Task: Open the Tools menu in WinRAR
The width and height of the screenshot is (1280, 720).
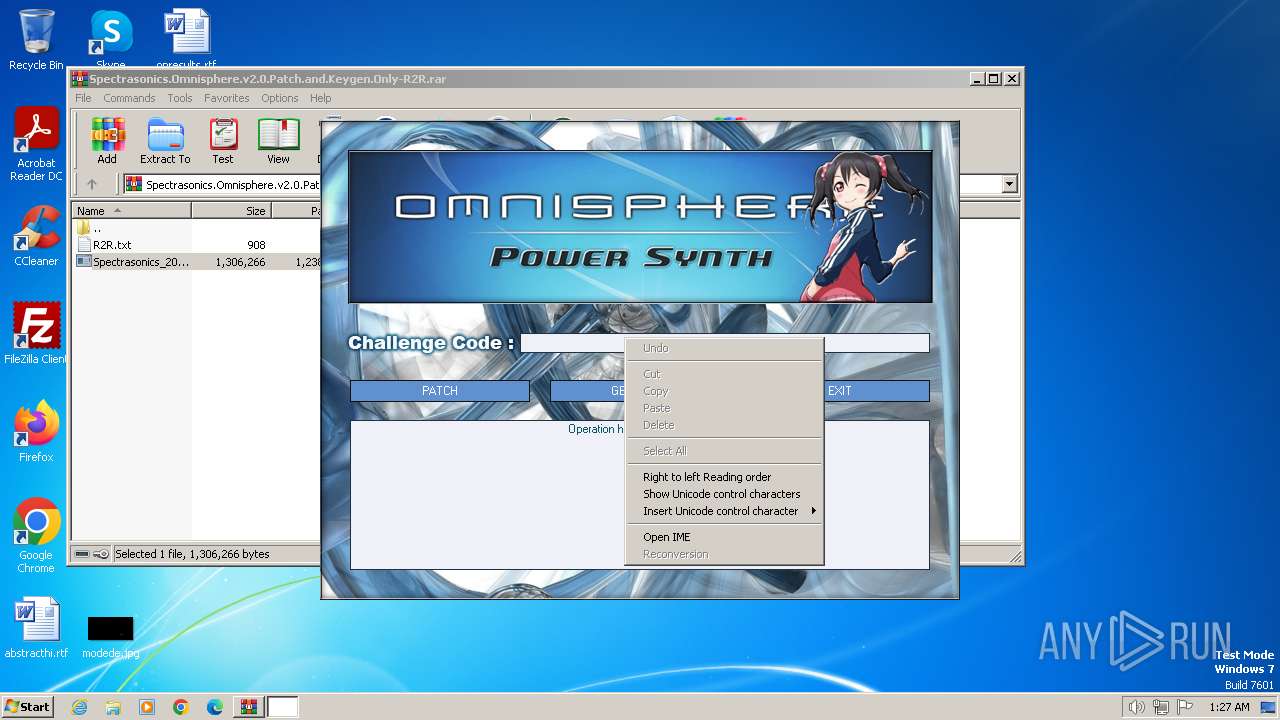Action: coord(180,98)
